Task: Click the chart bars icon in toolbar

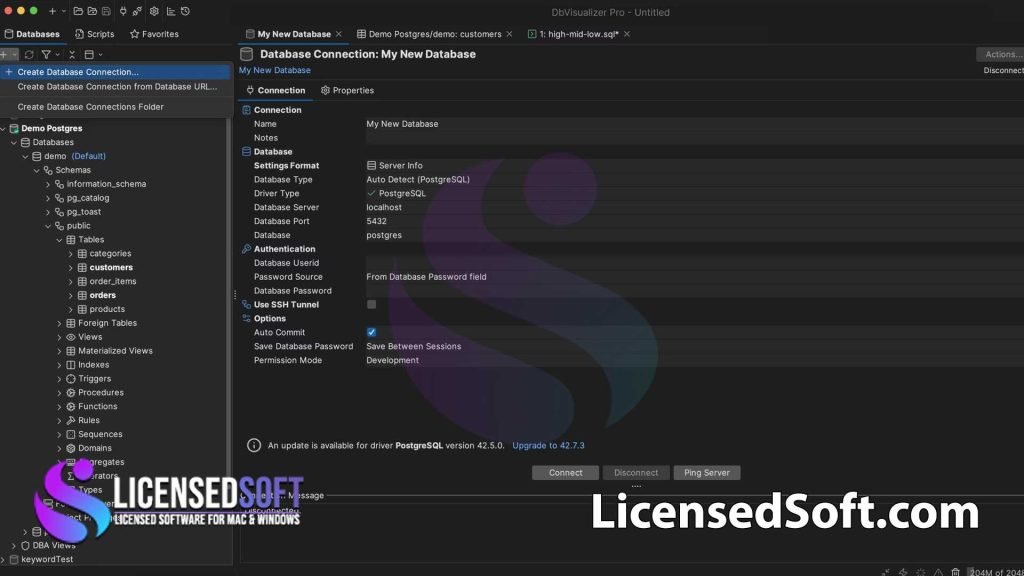Action: click(x=171, y=11)
